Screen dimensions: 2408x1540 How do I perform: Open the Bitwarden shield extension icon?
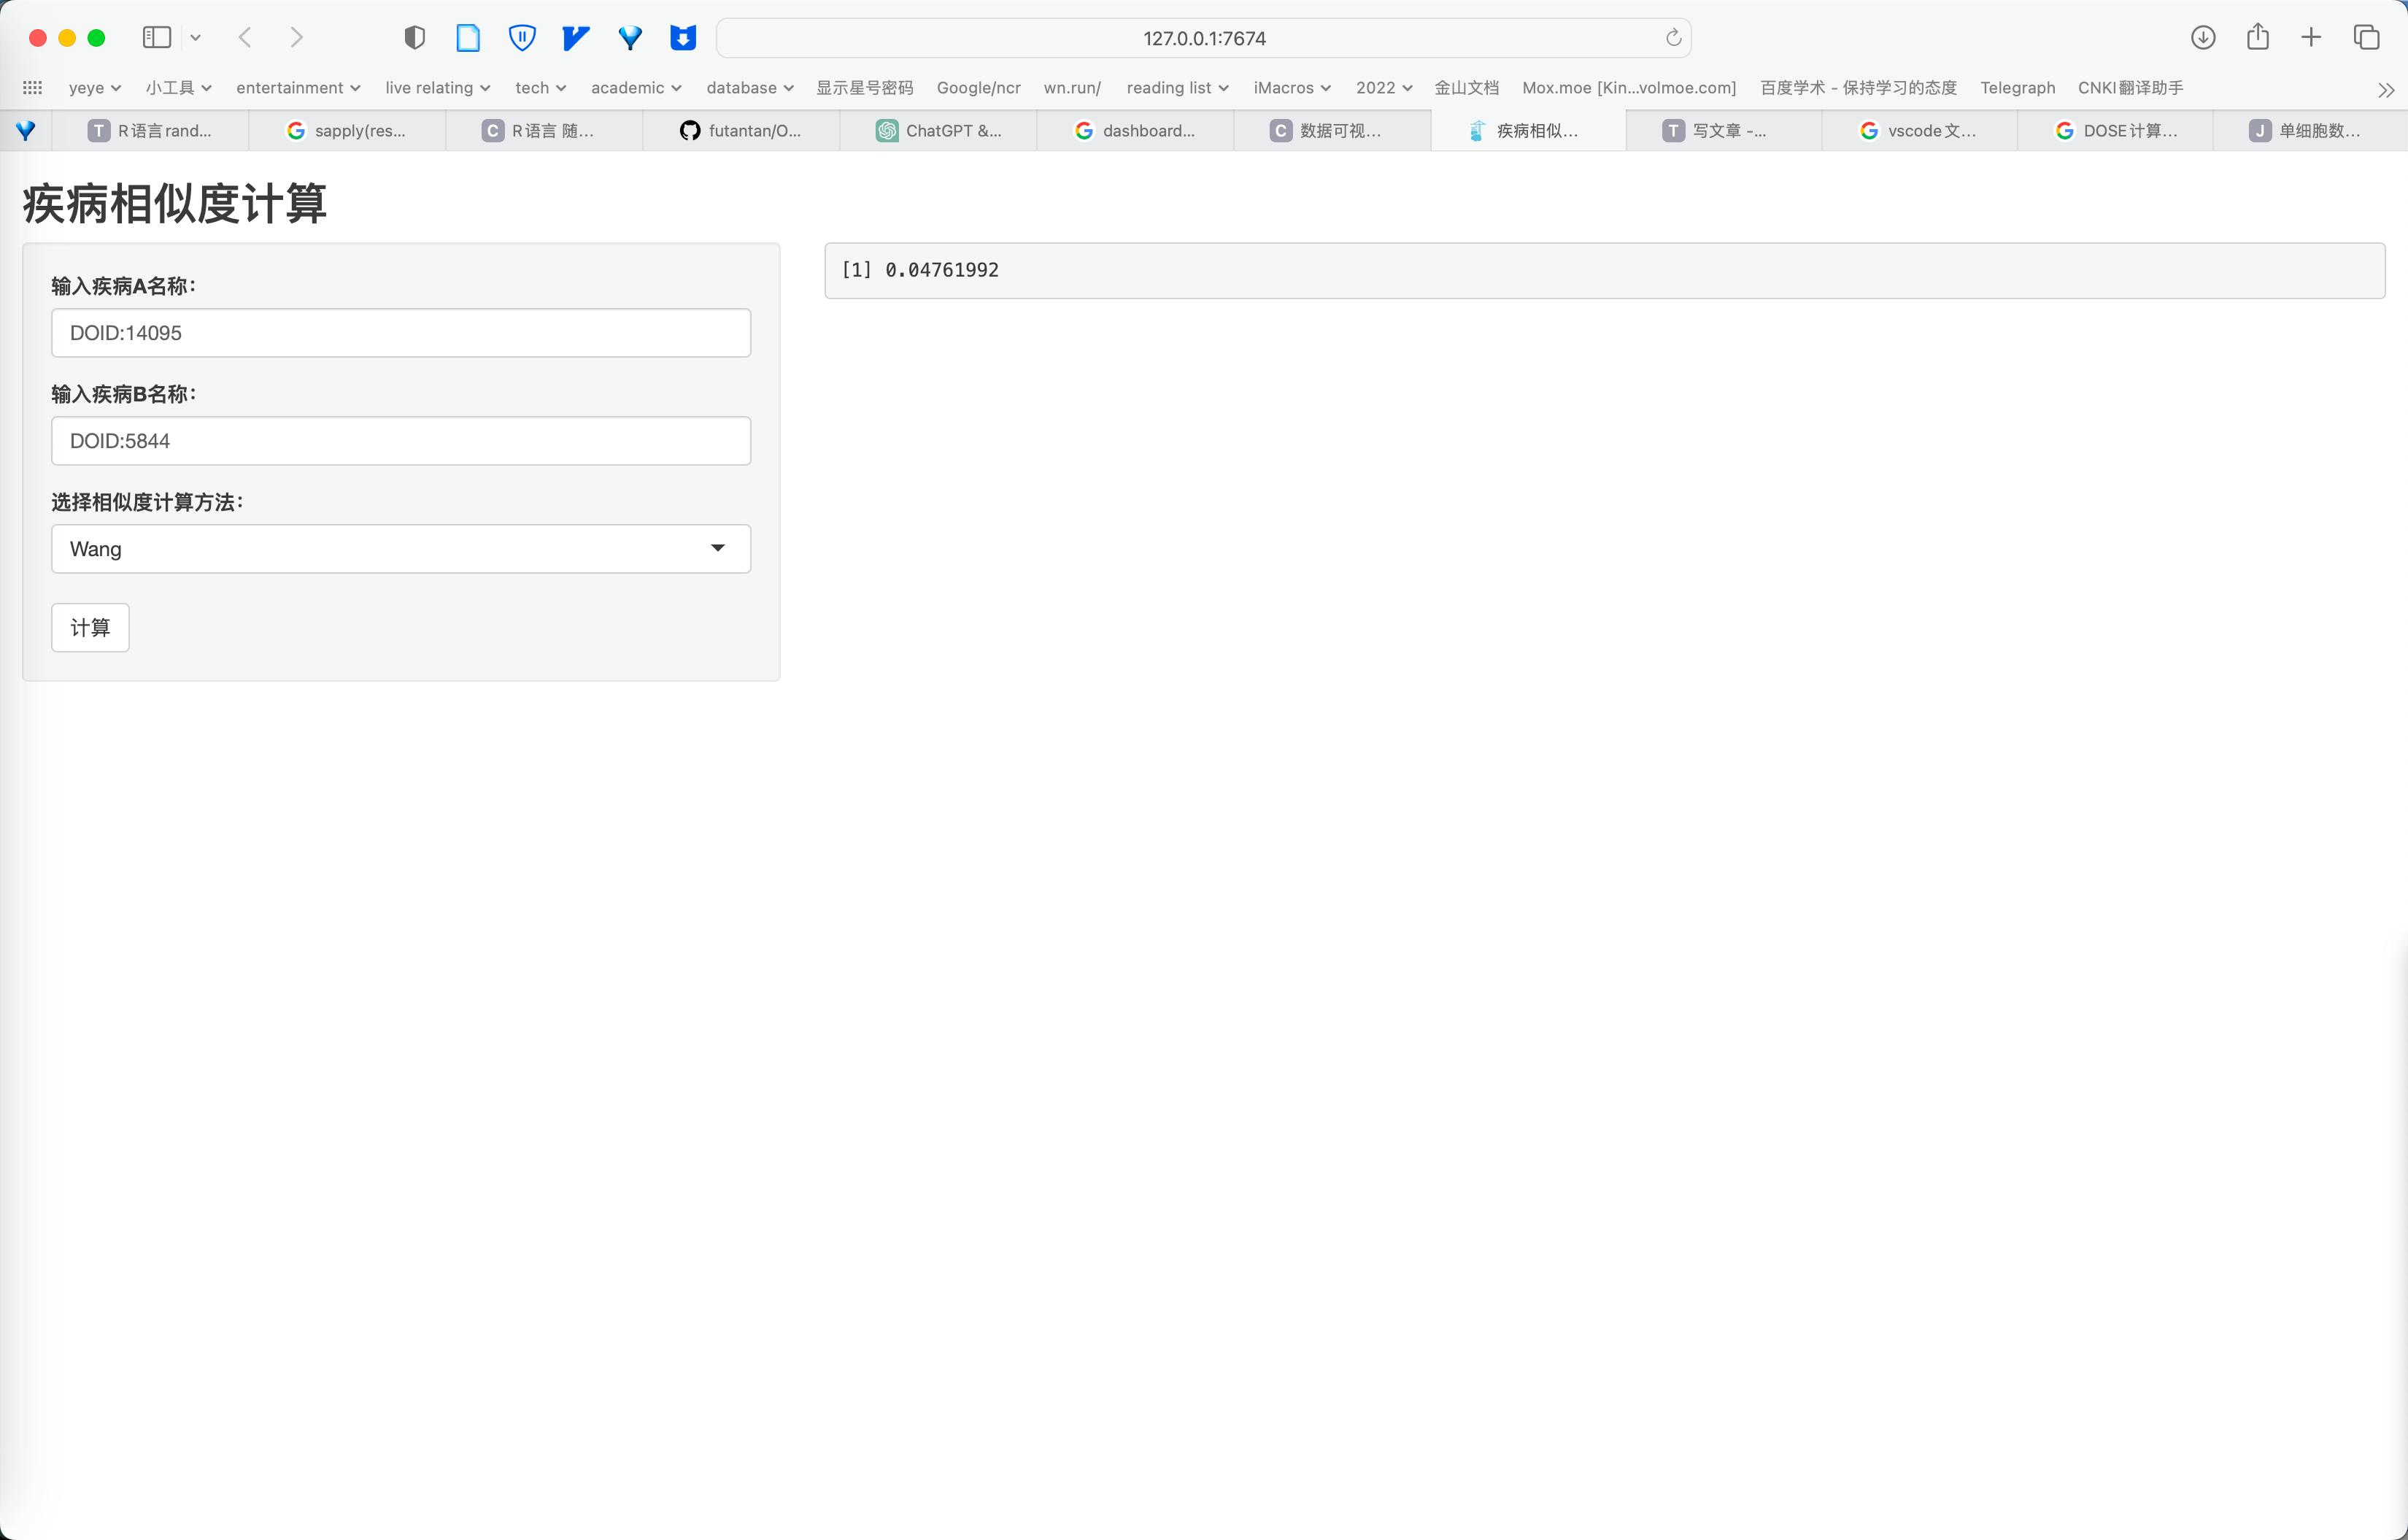522,38
